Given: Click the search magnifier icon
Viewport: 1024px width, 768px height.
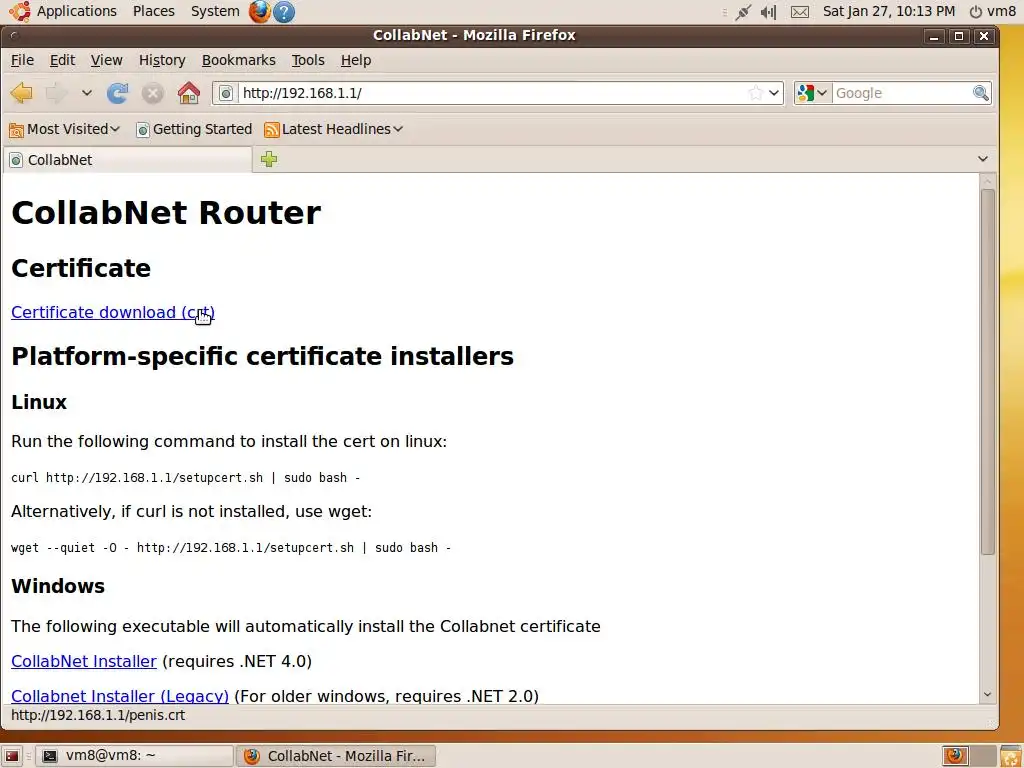Looking at the screenshot, I should [x=981, y=93].
